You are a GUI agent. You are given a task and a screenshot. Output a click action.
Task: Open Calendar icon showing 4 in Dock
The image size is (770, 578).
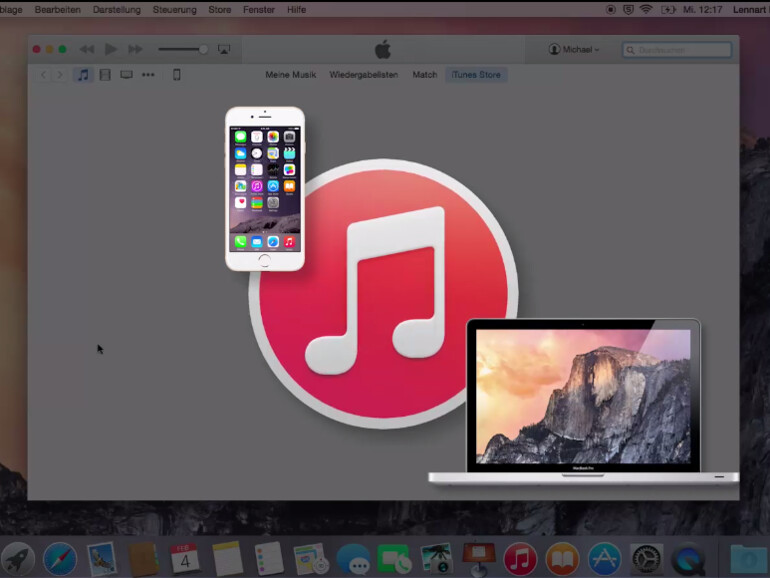pos(185,558)
